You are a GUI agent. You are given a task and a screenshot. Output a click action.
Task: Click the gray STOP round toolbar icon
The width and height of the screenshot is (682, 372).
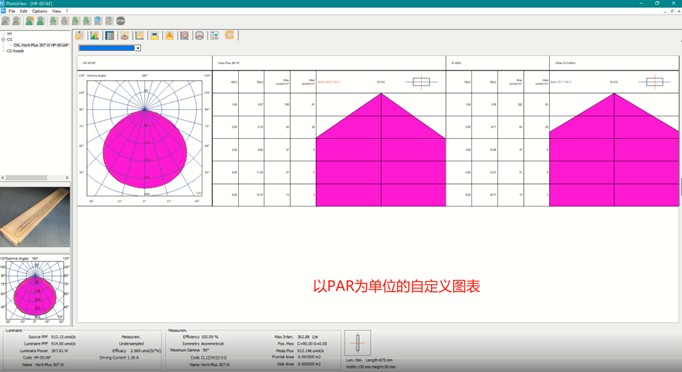[120, 20]
